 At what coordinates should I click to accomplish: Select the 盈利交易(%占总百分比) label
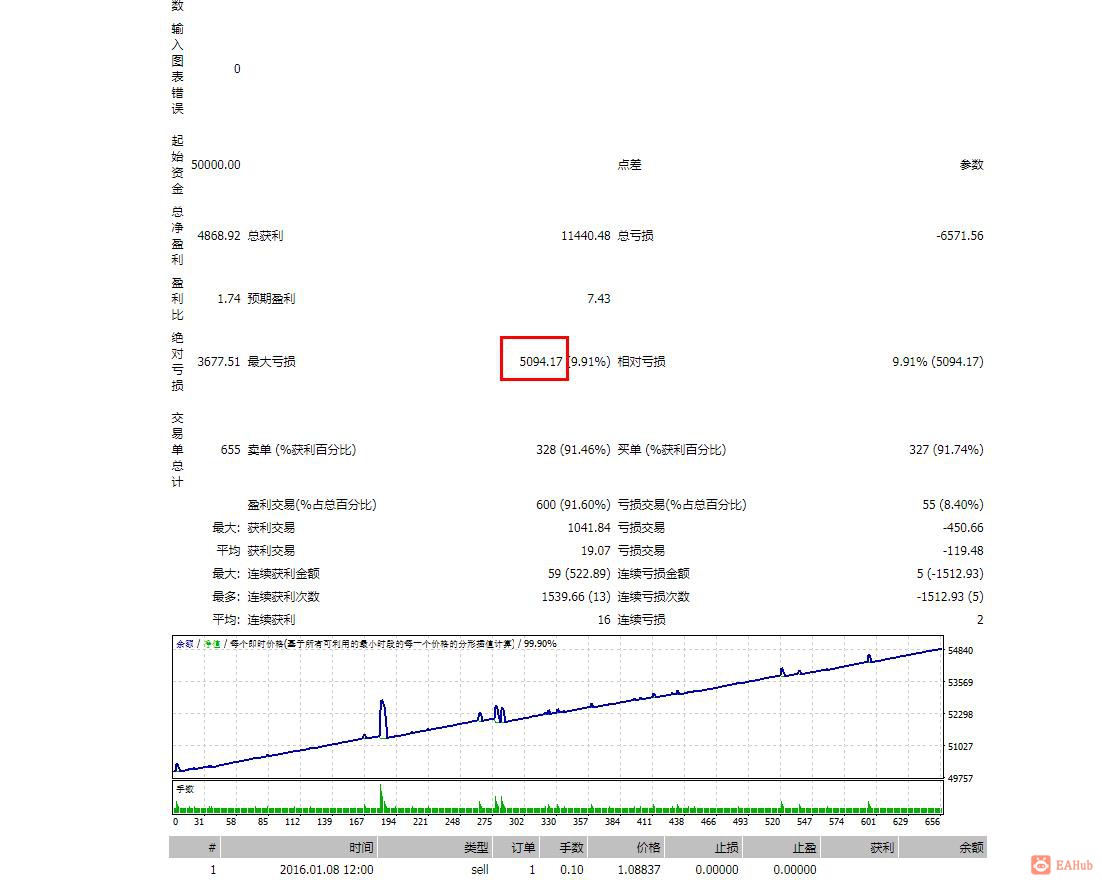tap(312, 505)
